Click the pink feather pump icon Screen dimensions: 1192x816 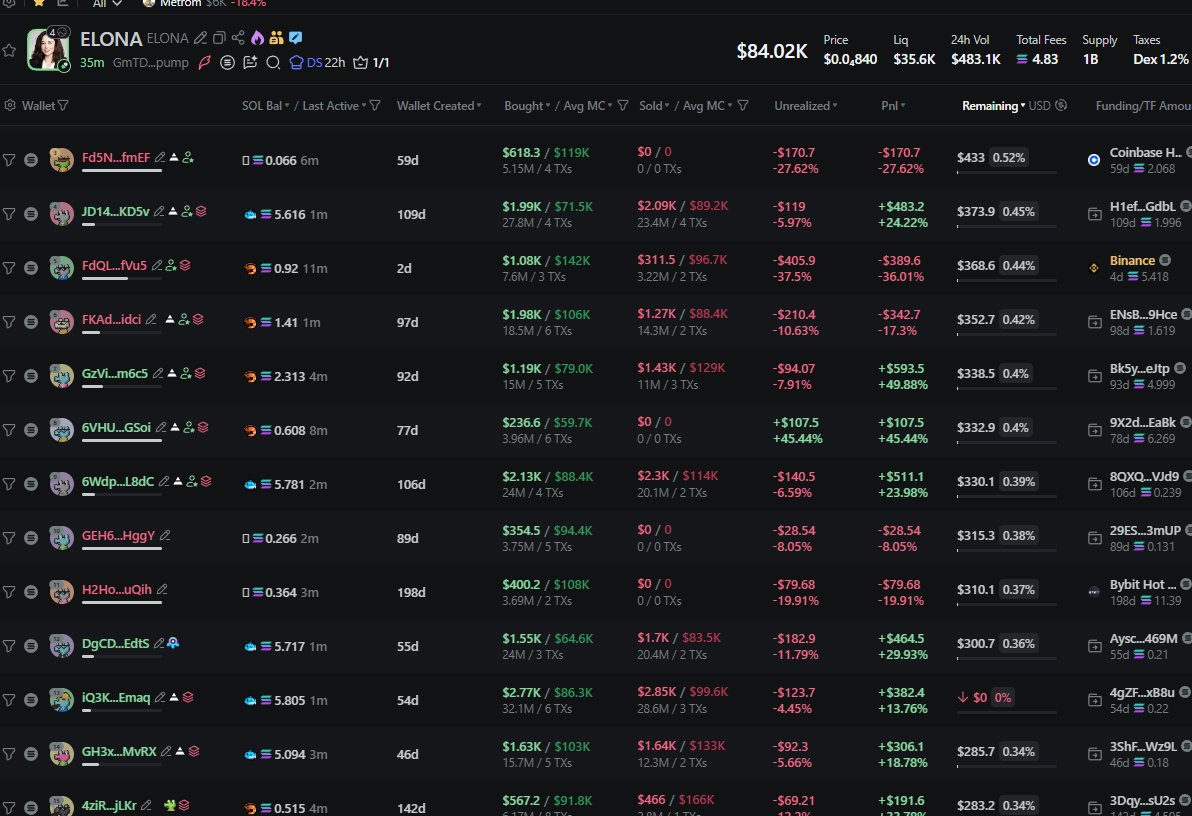[205, 62]
